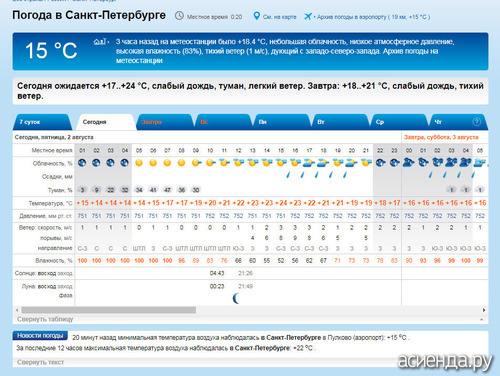Switch to the 'Завтра' tab
The height and width of the screenshot is (376, 500).
(165, 122)
